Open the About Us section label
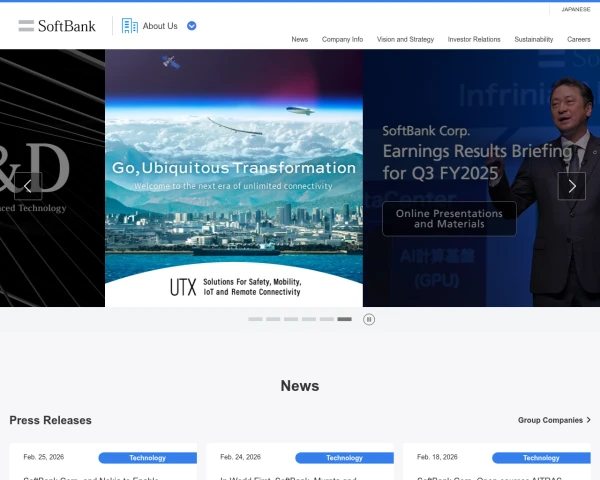This screenshot has height=480, width=600. (160, 26)
